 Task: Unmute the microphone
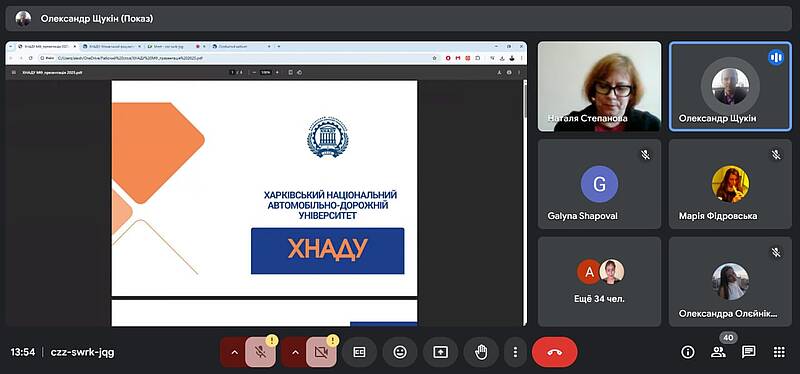260,352
